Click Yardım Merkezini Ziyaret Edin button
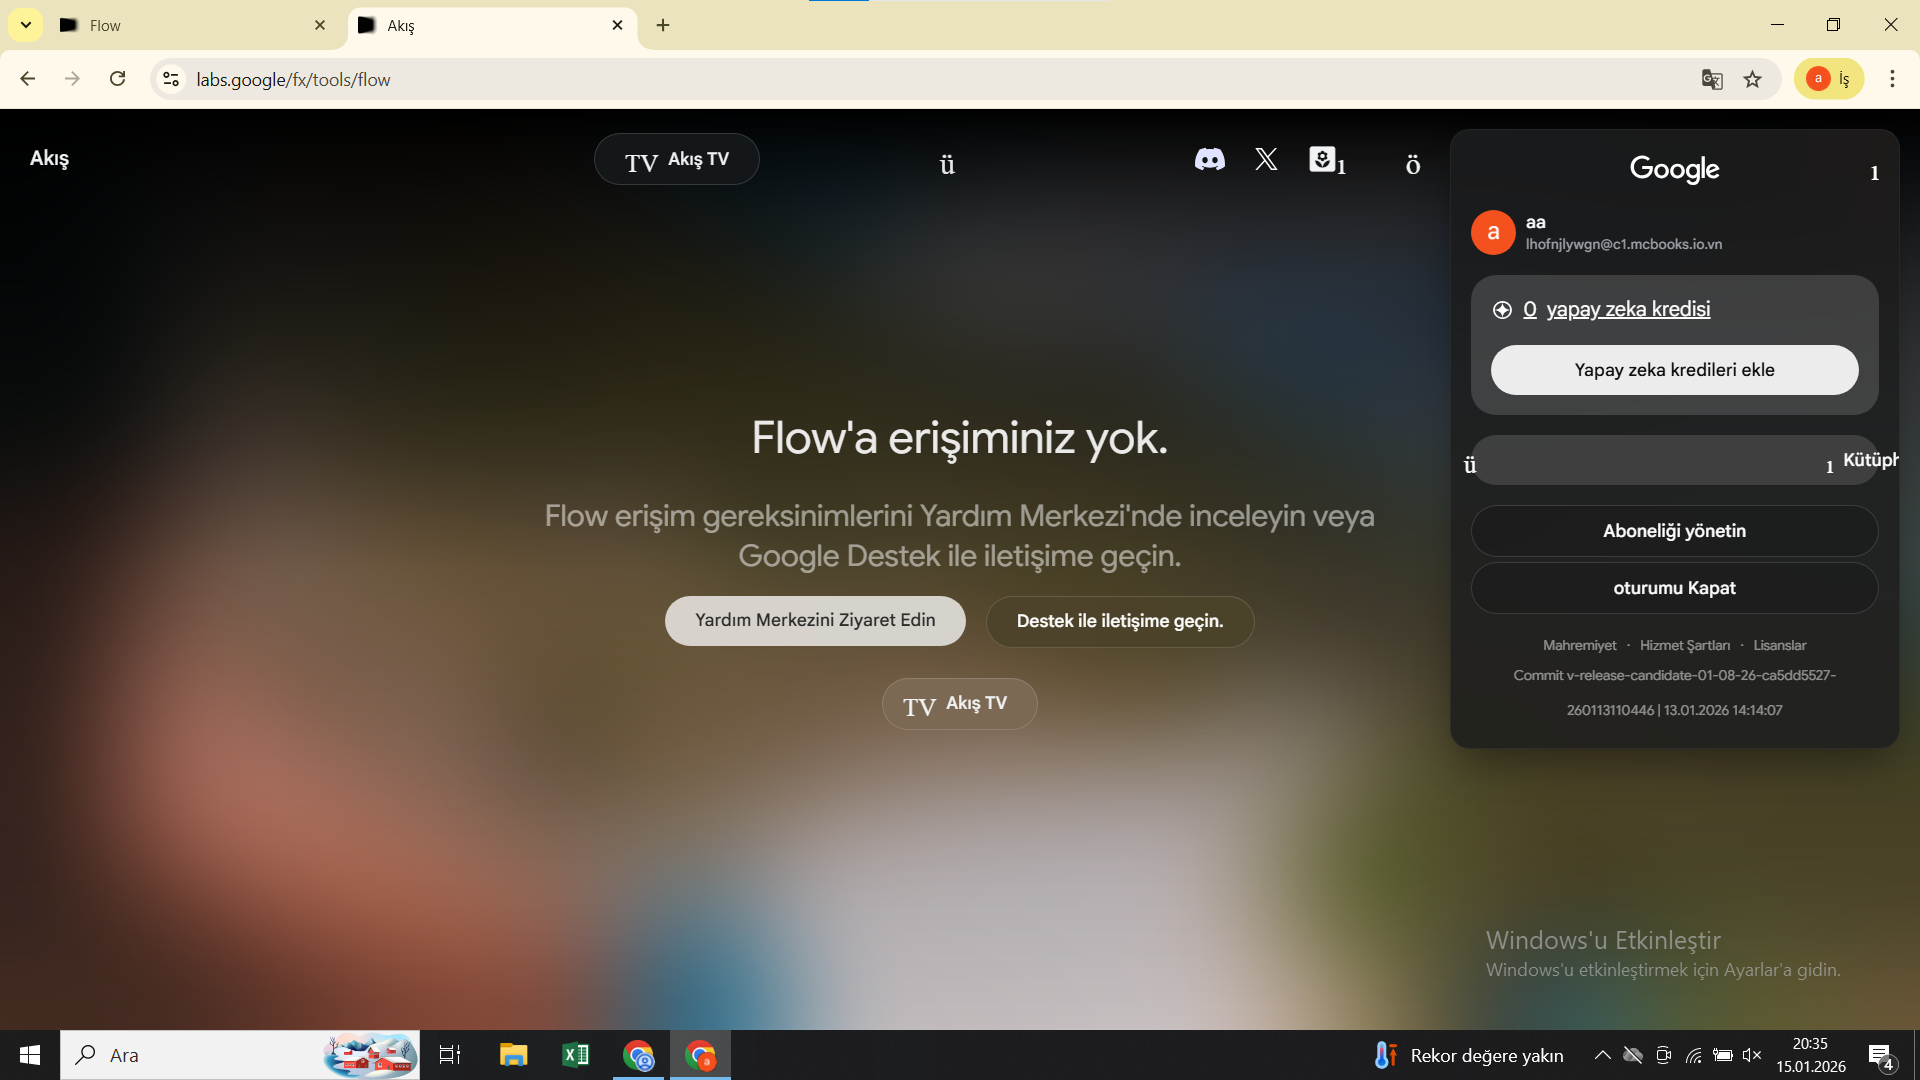 tap(815, 621)
